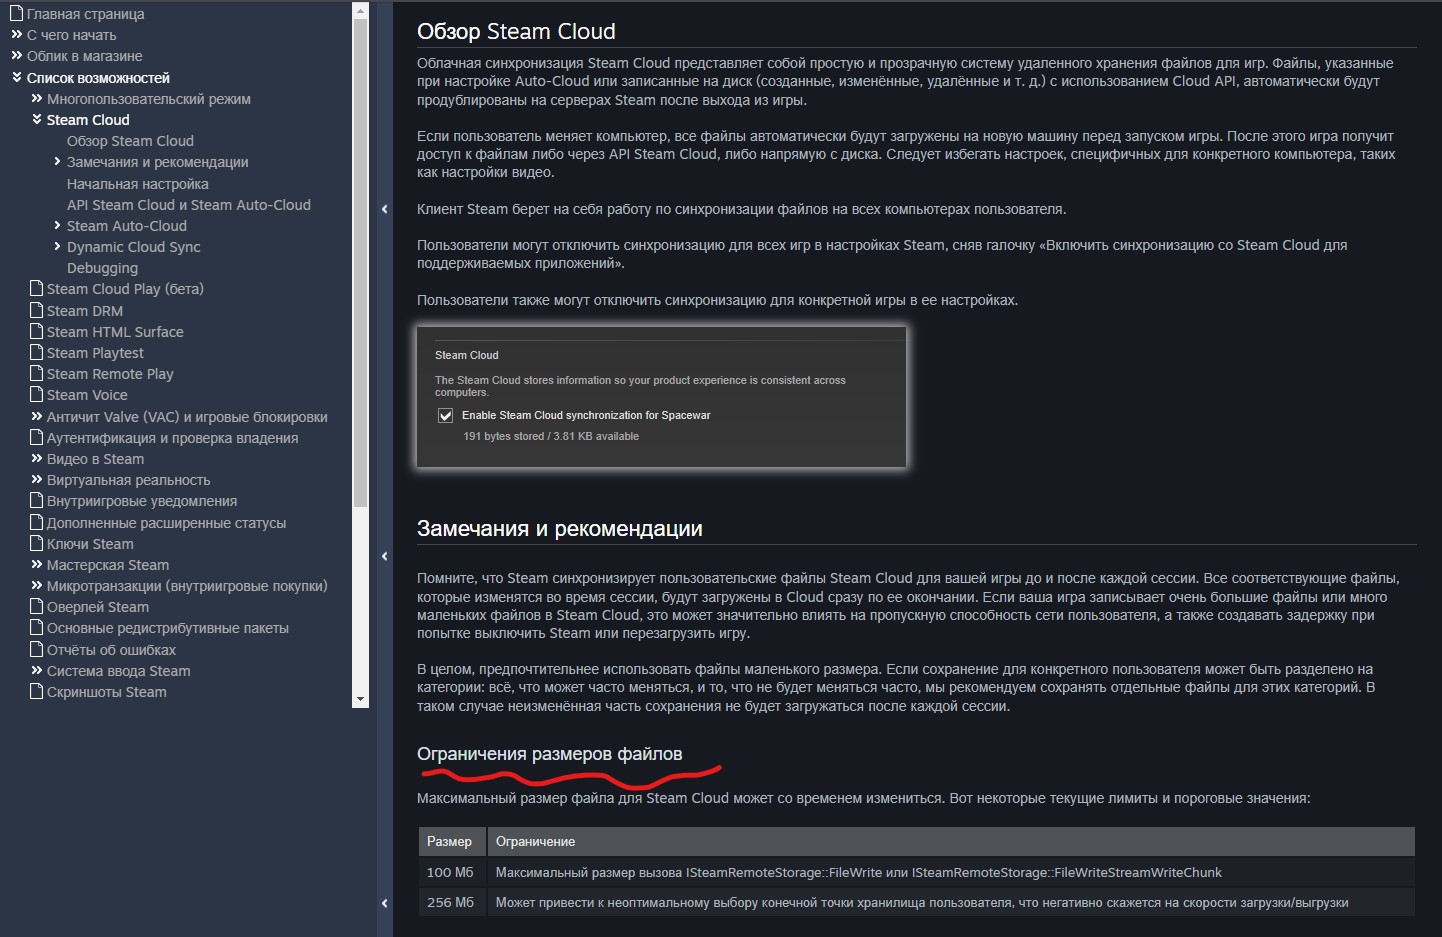Collapse the Steam Cloud tree node

click(x=36, y=119)
